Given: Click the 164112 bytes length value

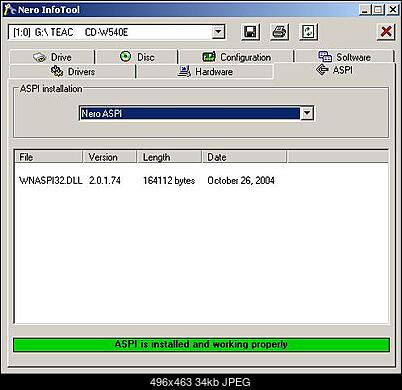Looking at the screenshot, I should click(x=169, y=180).
